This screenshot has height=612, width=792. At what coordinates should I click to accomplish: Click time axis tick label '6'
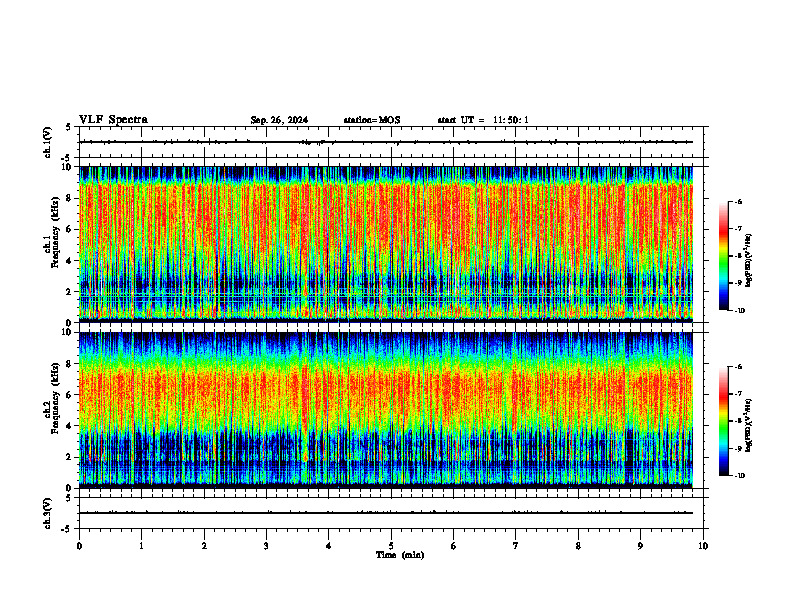coord(454,546)
